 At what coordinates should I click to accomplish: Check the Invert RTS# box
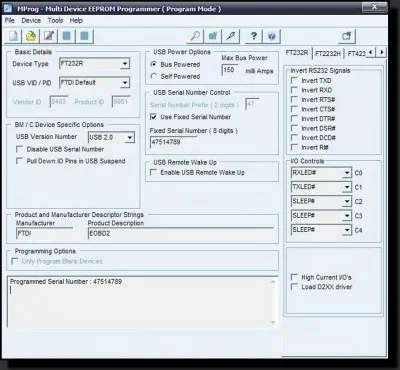(294, 99)
